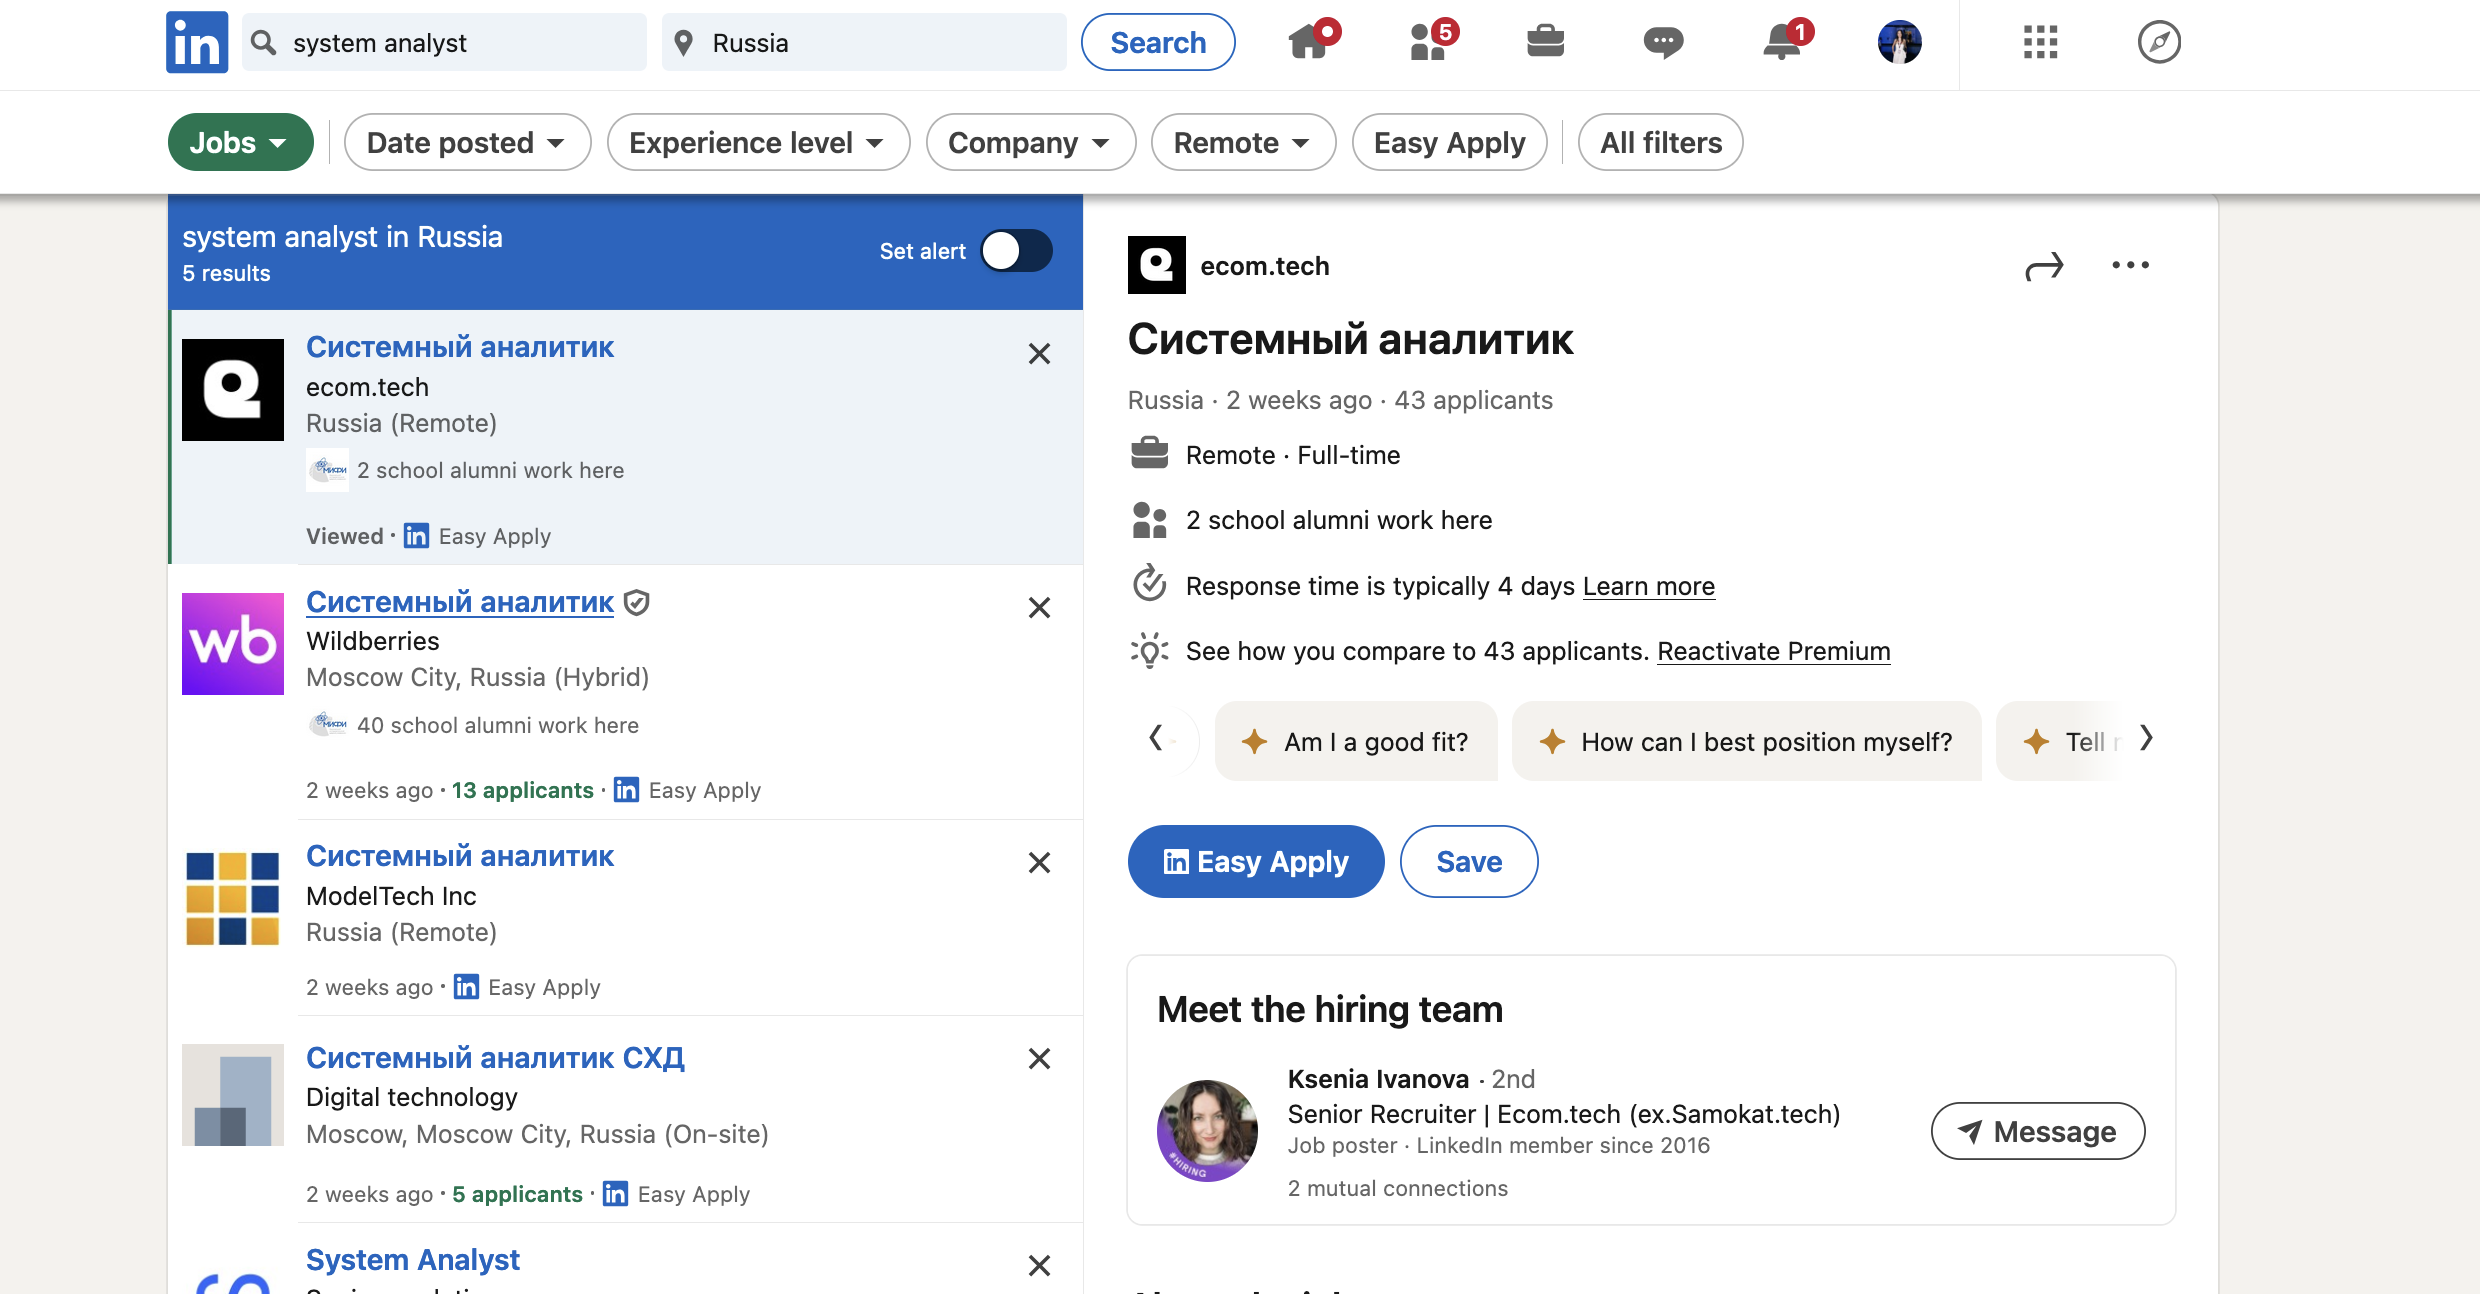Open the Remote filter dropdown
2480x1294 pixels.
tap(1243, 142)
